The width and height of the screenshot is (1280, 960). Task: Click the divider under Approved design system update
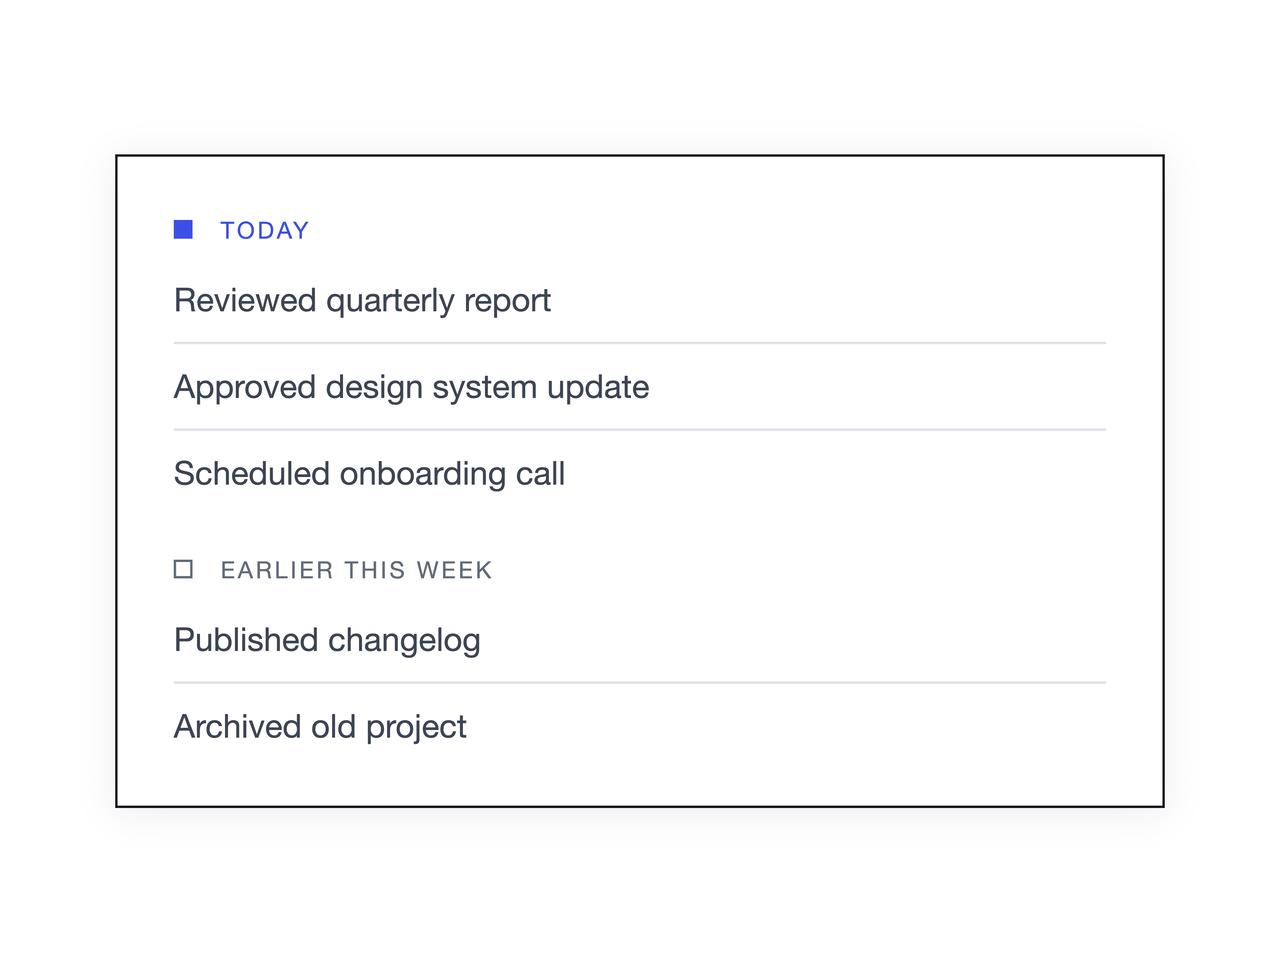[640, 430]
